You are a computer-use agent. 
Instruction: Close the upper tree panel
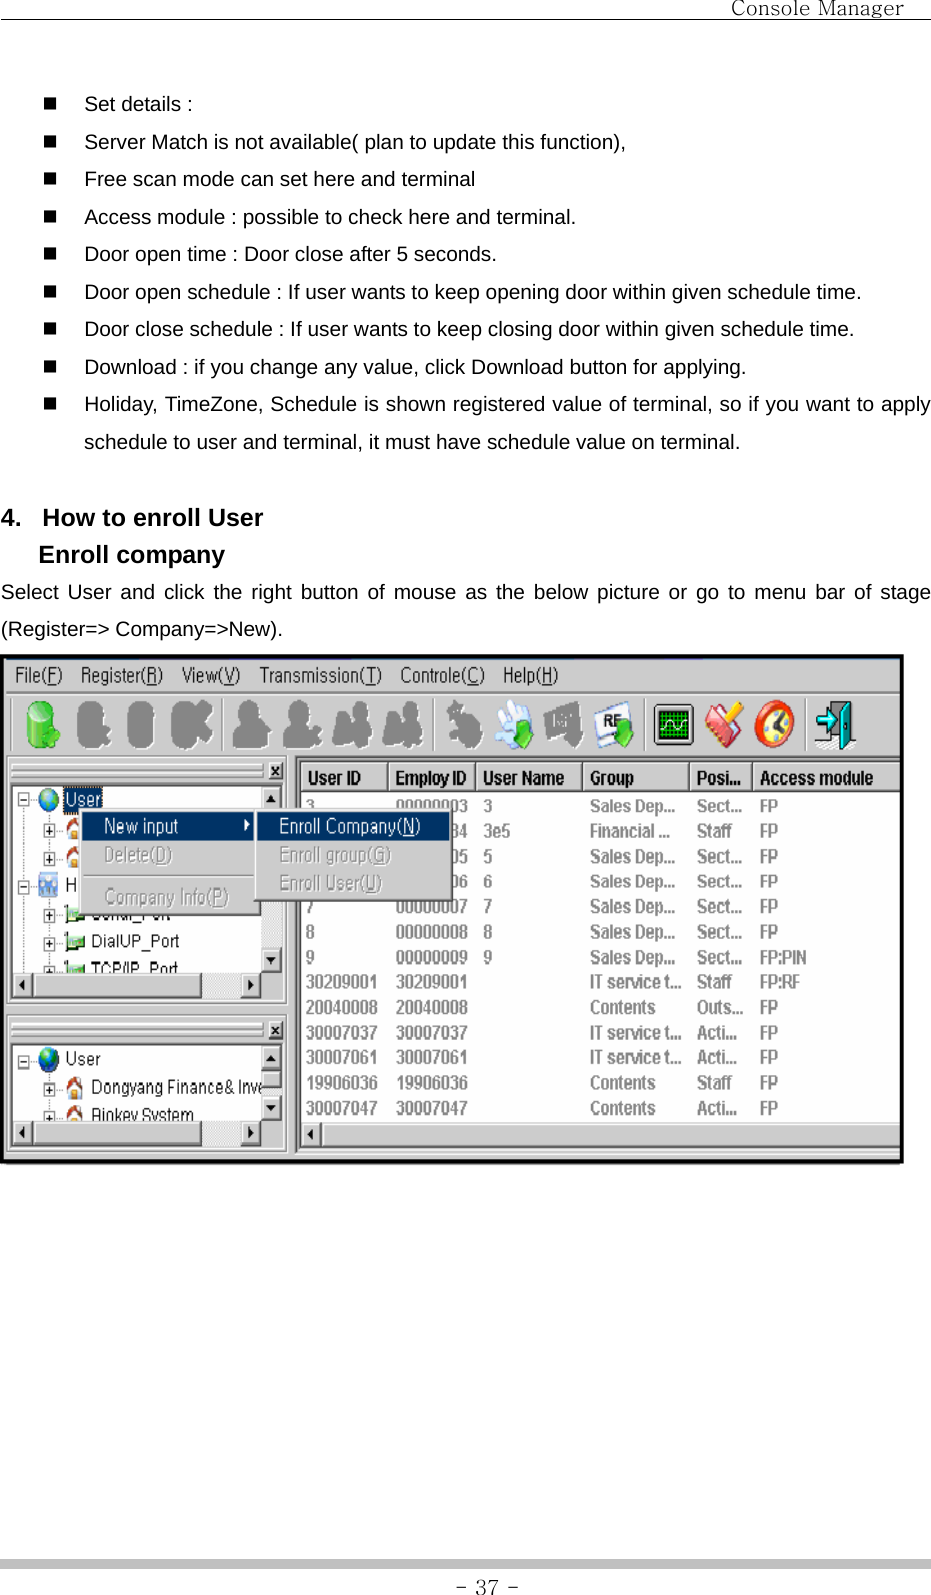(275, 771)
